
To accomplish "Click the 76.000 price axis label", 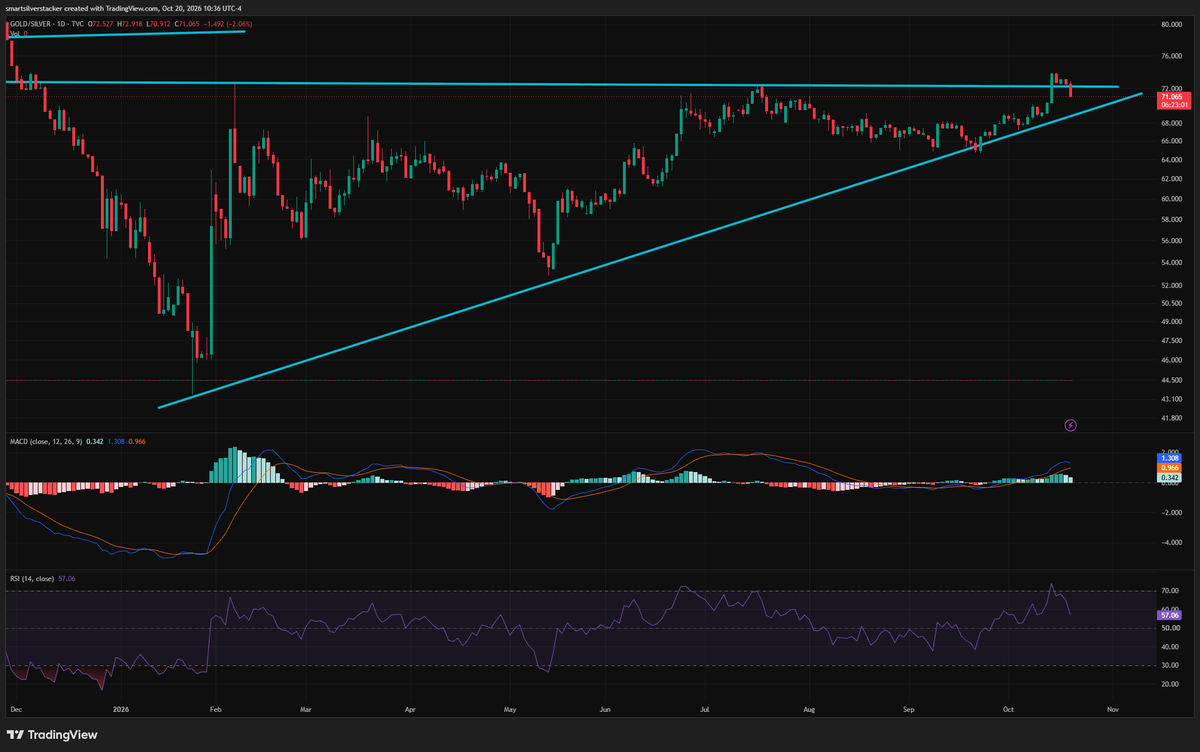I will point(1172,56).
